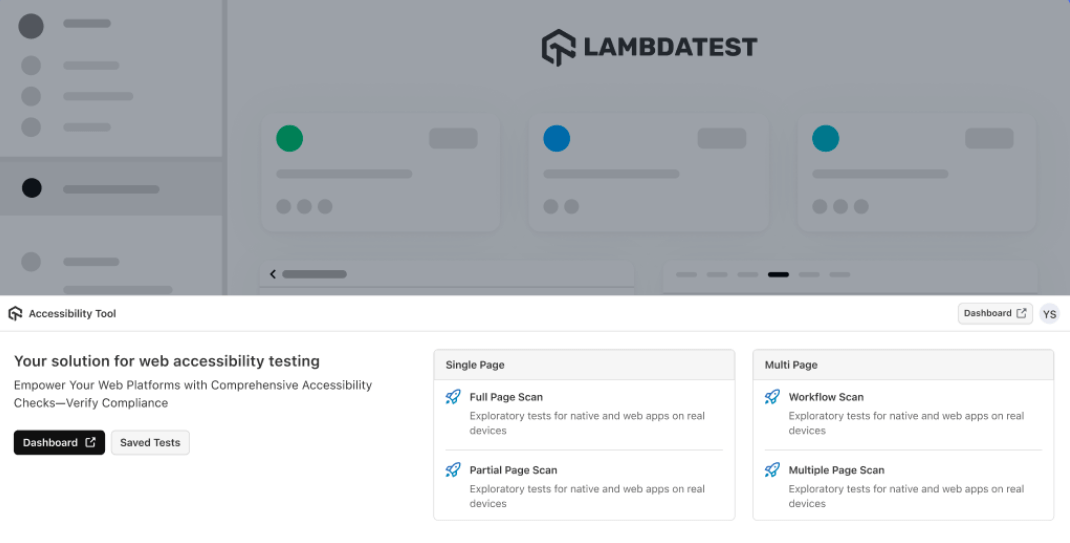The height and width of the screenshot is (543, 1070).
Task: Click the "Empower Your Web Platforms" description text
Action: 193,394
